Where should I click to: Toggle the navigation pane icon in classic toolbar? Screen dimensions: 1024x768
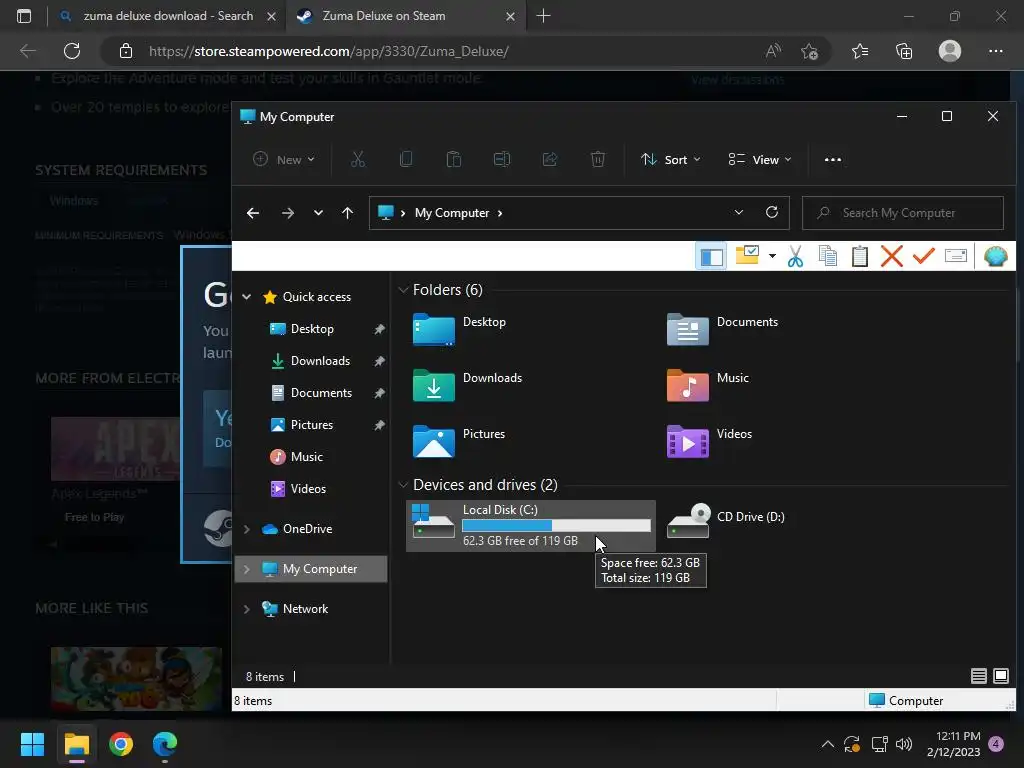[x=711, y=256]
